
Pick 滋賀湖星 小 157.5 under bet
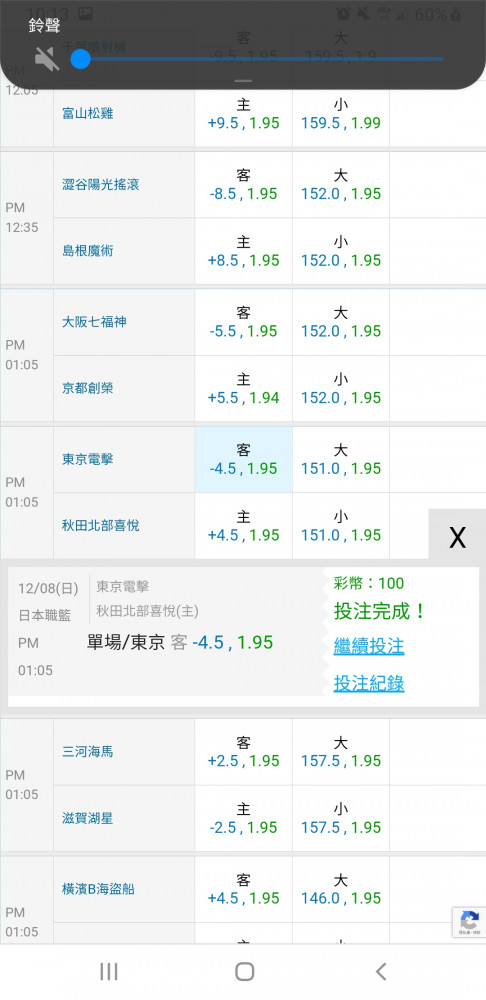point(341,818)
